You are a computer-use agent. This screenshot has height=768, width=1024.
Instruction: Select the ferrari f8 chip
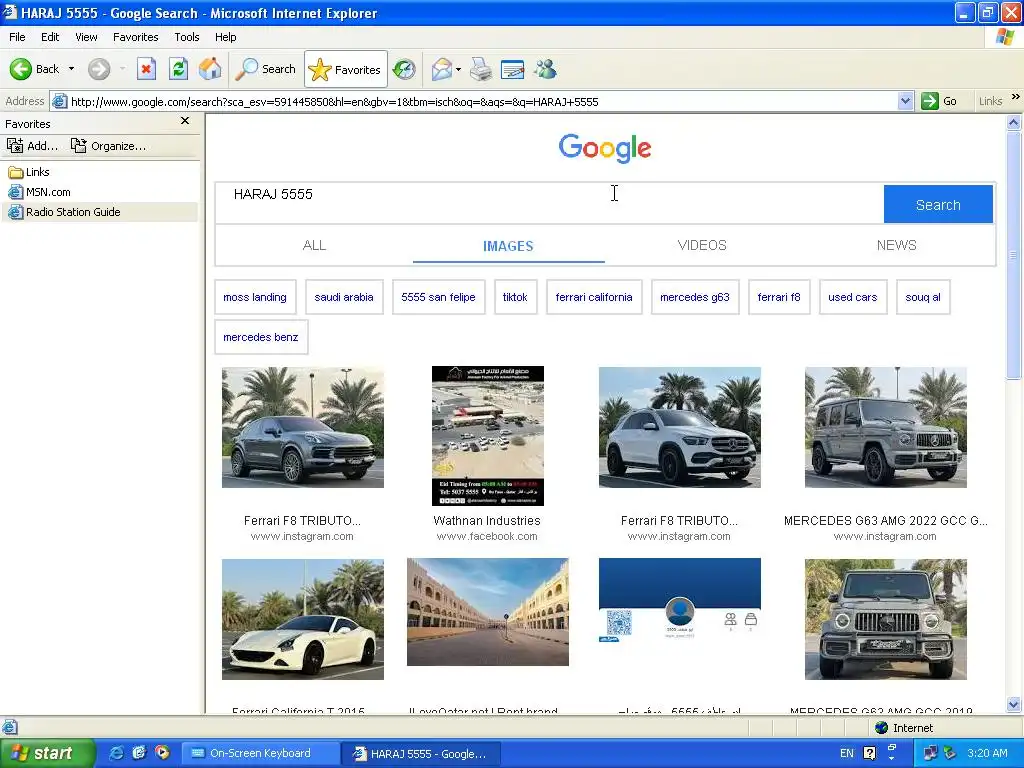[x=778, y=297]
